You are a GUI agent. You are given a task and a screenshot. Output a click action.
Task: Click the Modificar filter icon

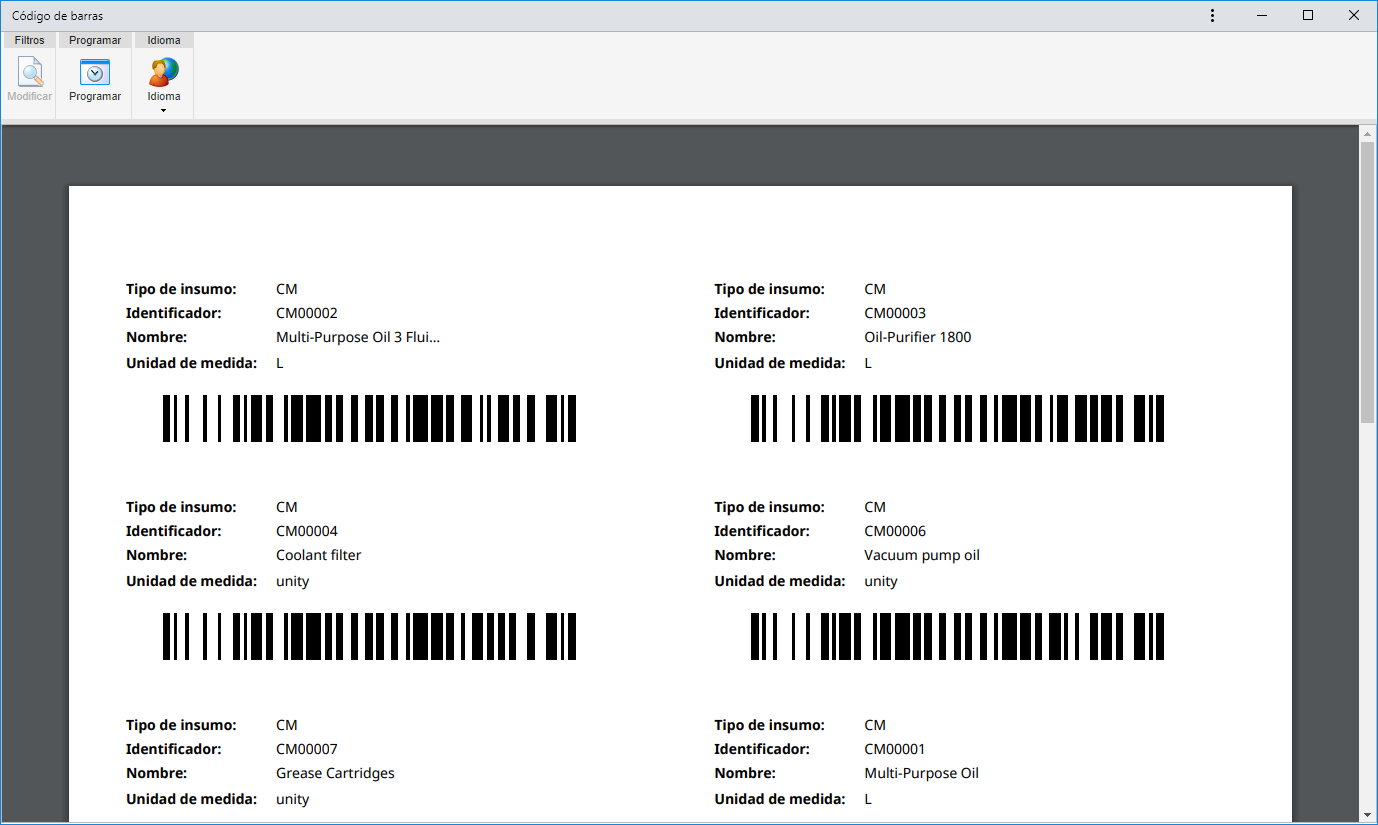point(30,73)
